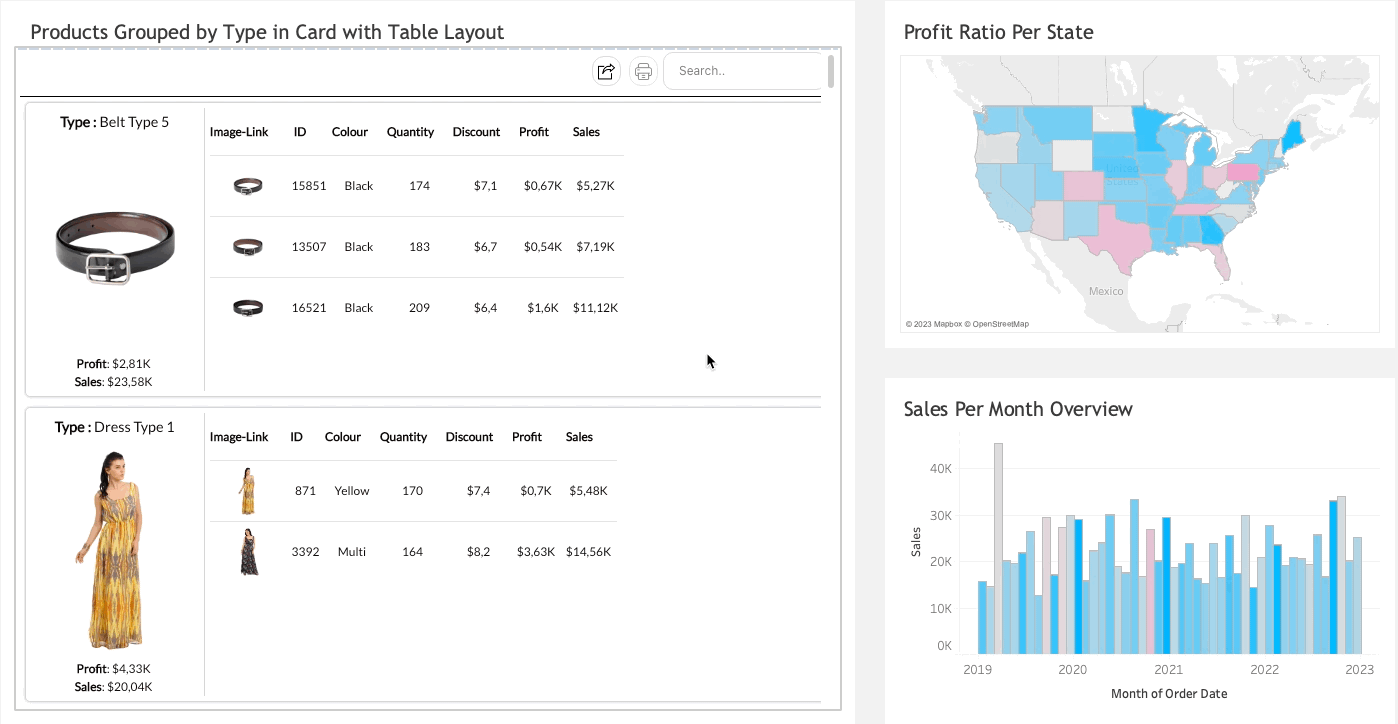Screen dimensions: 1398x724
Task: Click the Sales column header in Belt table
Action: (586, 132)
